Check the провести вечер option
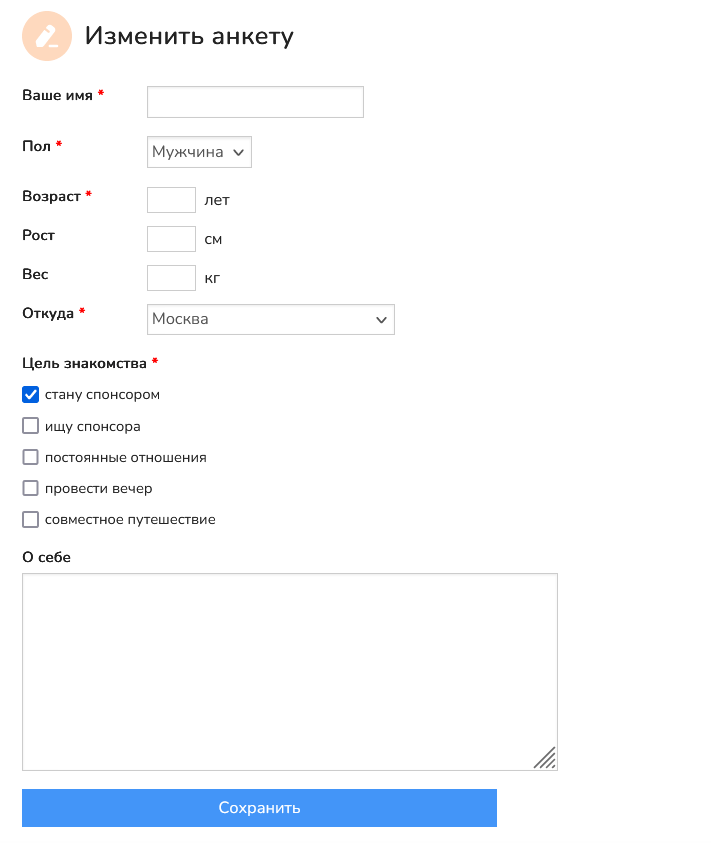This screenshot has height=843, width=711. point(31,489)
